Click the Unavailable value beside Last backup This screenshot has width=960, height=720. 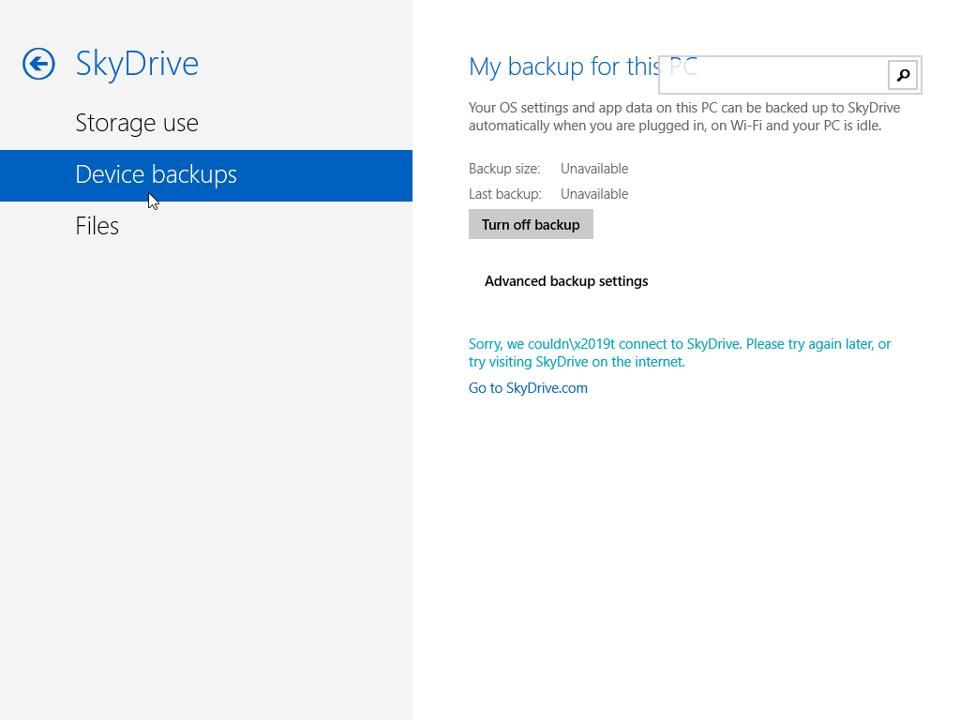click(x=594, y=194)
